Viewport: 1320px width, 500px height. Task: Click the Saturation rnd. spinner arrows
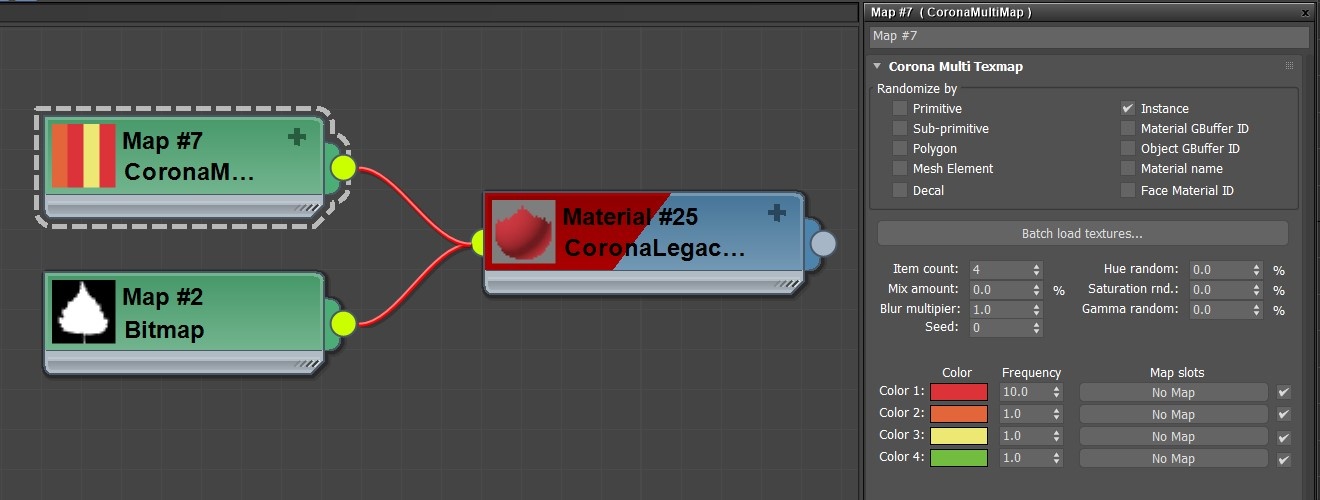(1256, 290)
